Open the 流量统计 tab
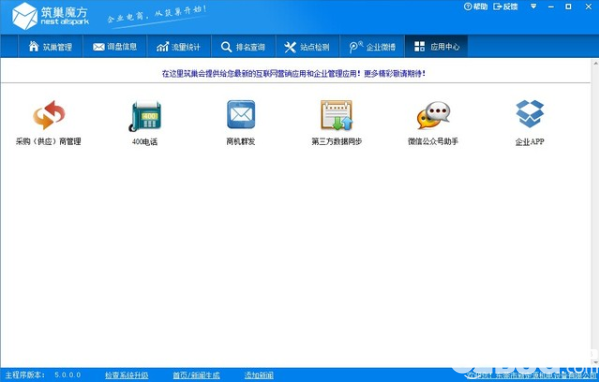Image resolution: width=599 pixels, height=383 pixels. point(179,47)
